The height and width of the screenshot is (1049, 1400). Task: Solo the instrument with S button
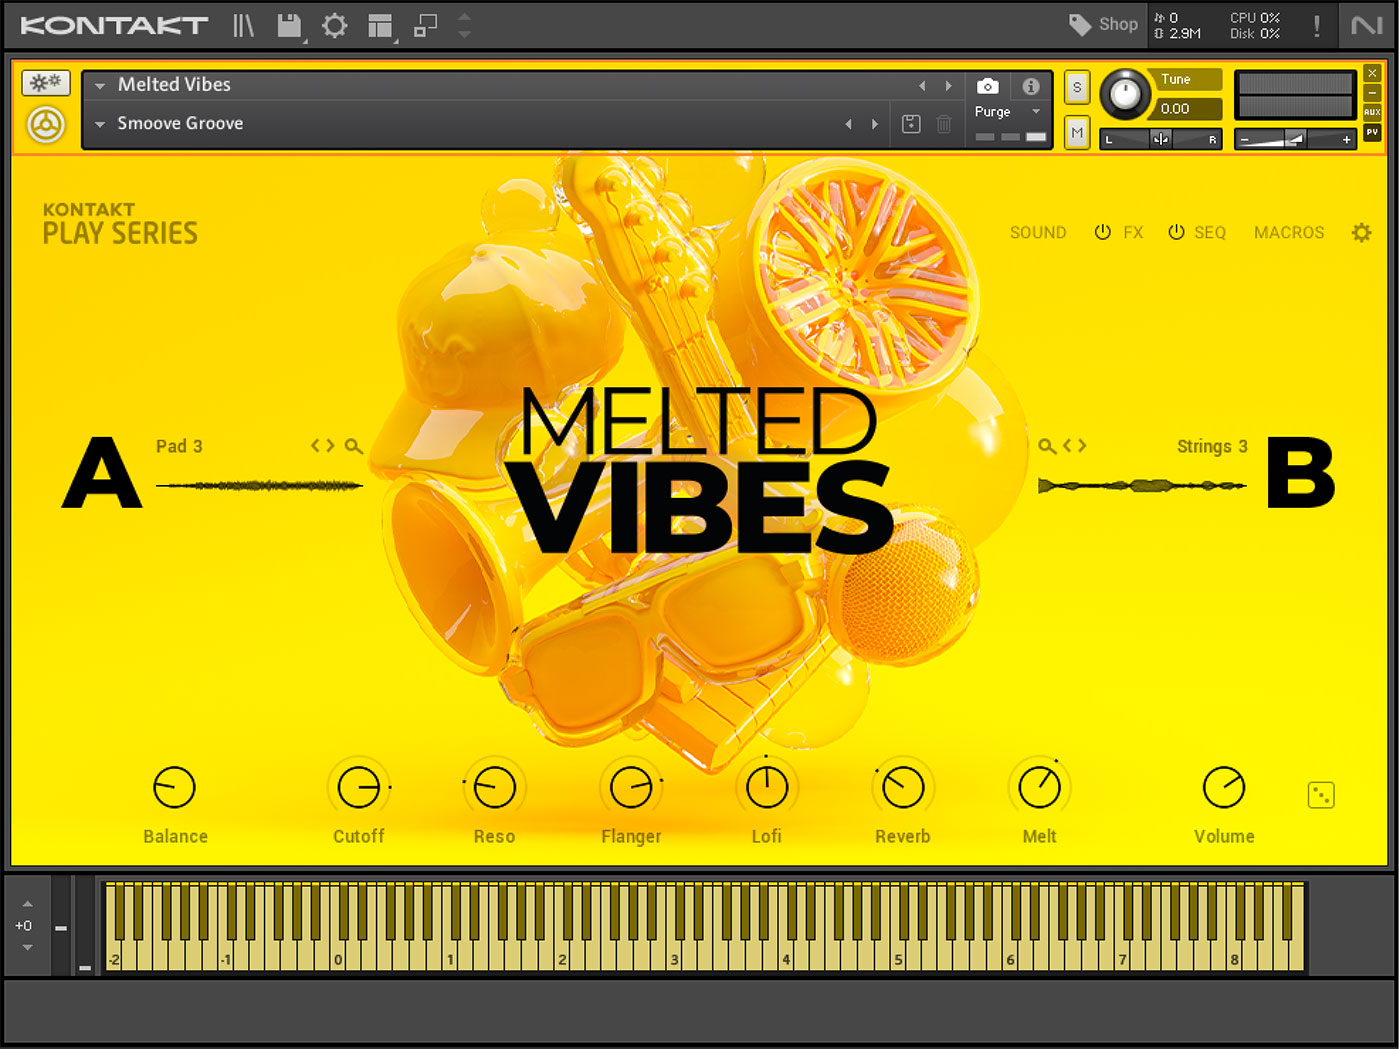click(1077, 87)
